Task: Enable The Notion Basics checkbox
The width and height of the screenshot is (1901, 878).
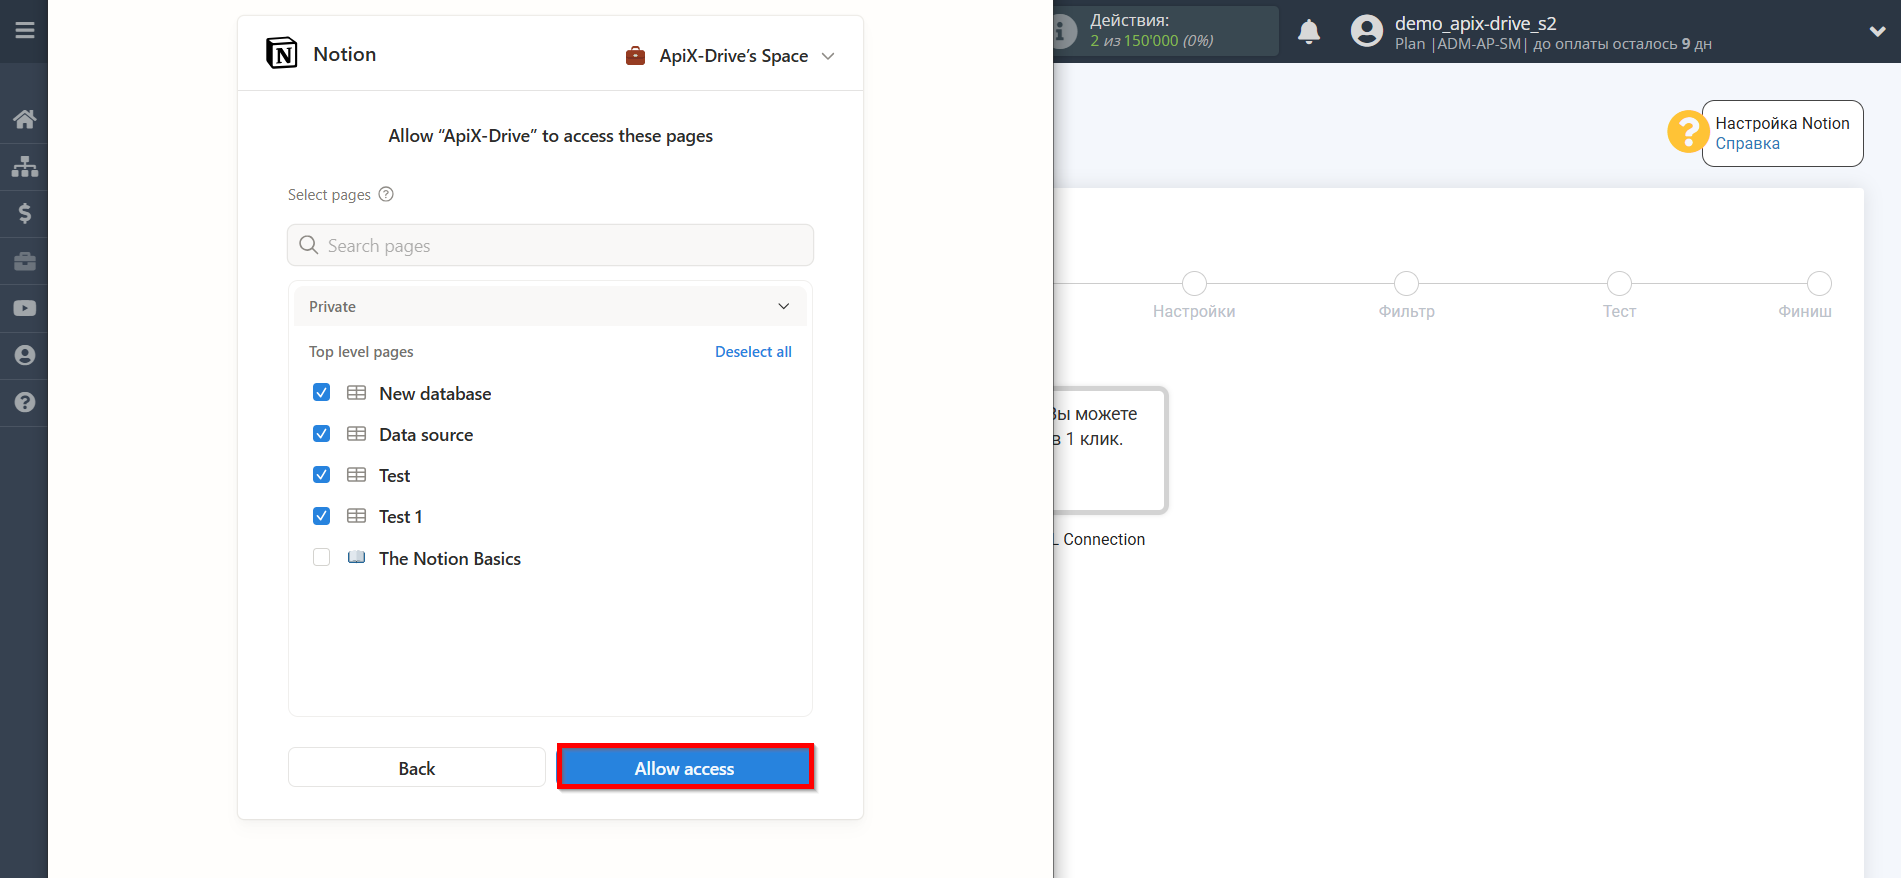Action: point(321,557)
